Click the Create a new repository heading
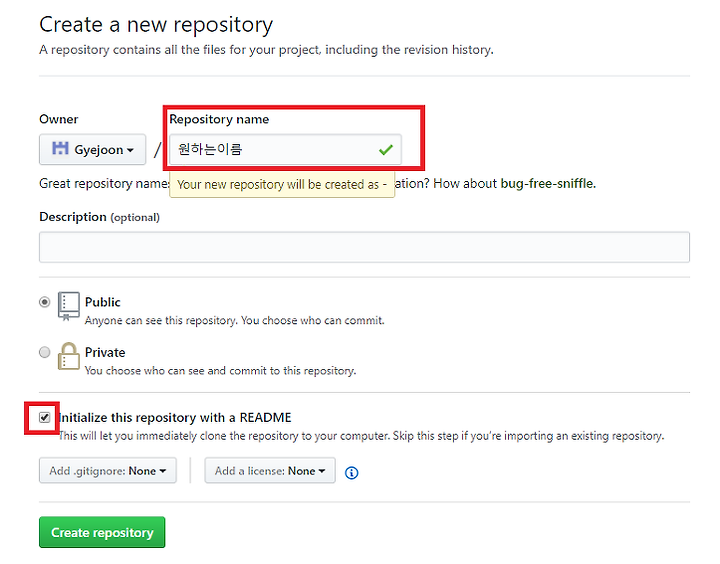 coord(156,25)
